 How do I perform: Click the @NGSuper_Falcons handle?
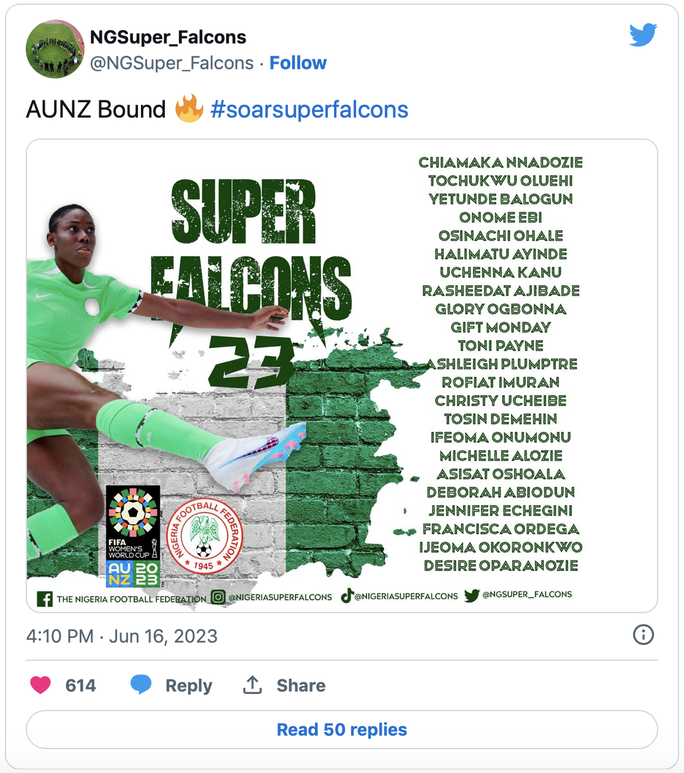pyautogui.click(x=172, y=63)
